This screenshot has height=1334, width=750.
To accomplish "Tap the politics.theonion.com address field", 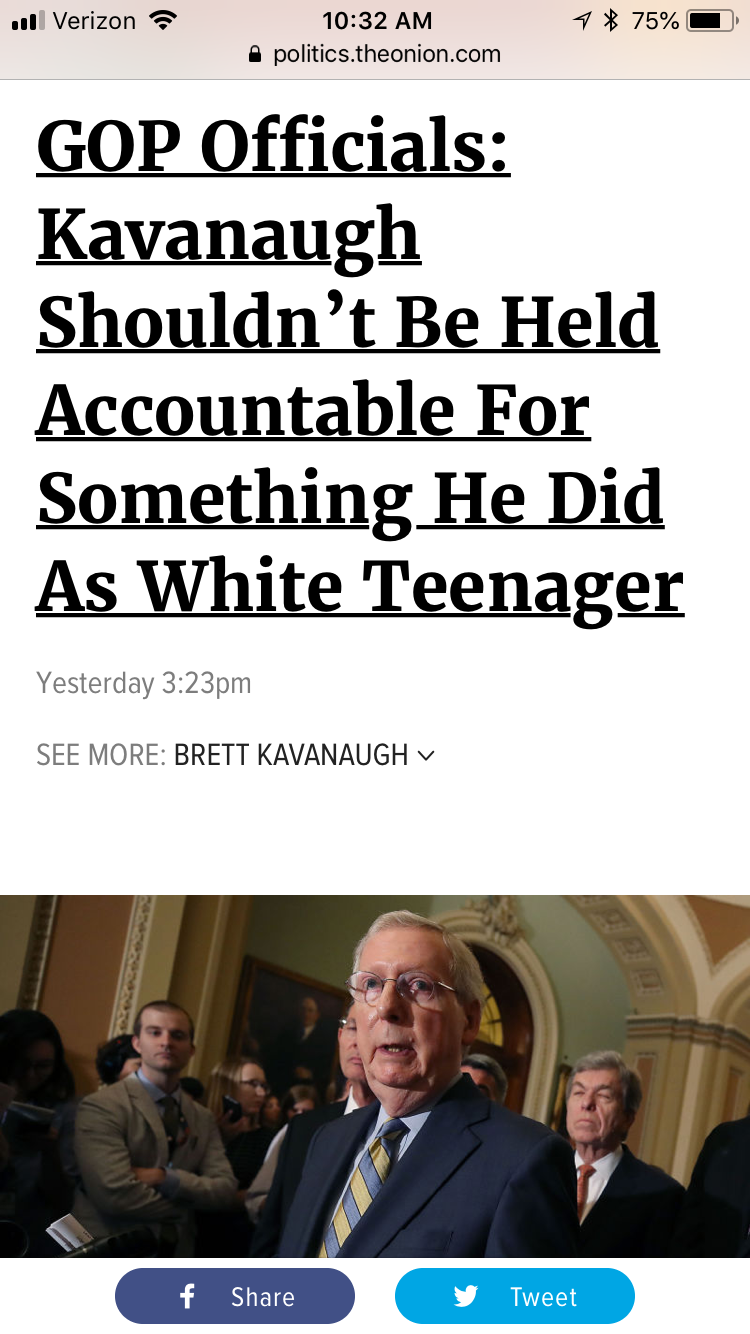I will pos(386,54).
